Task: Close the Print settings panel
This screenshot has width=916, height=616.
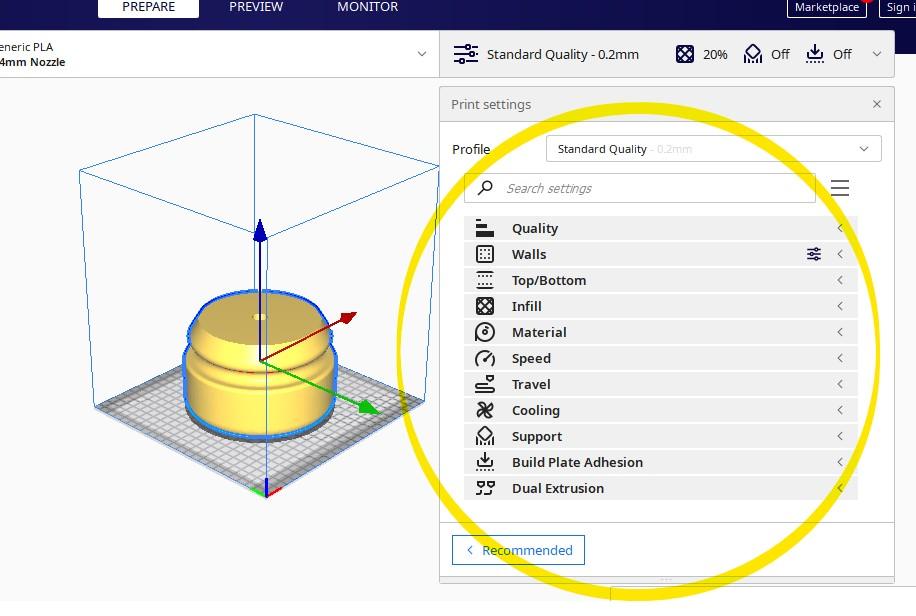Action: point(877,104)
